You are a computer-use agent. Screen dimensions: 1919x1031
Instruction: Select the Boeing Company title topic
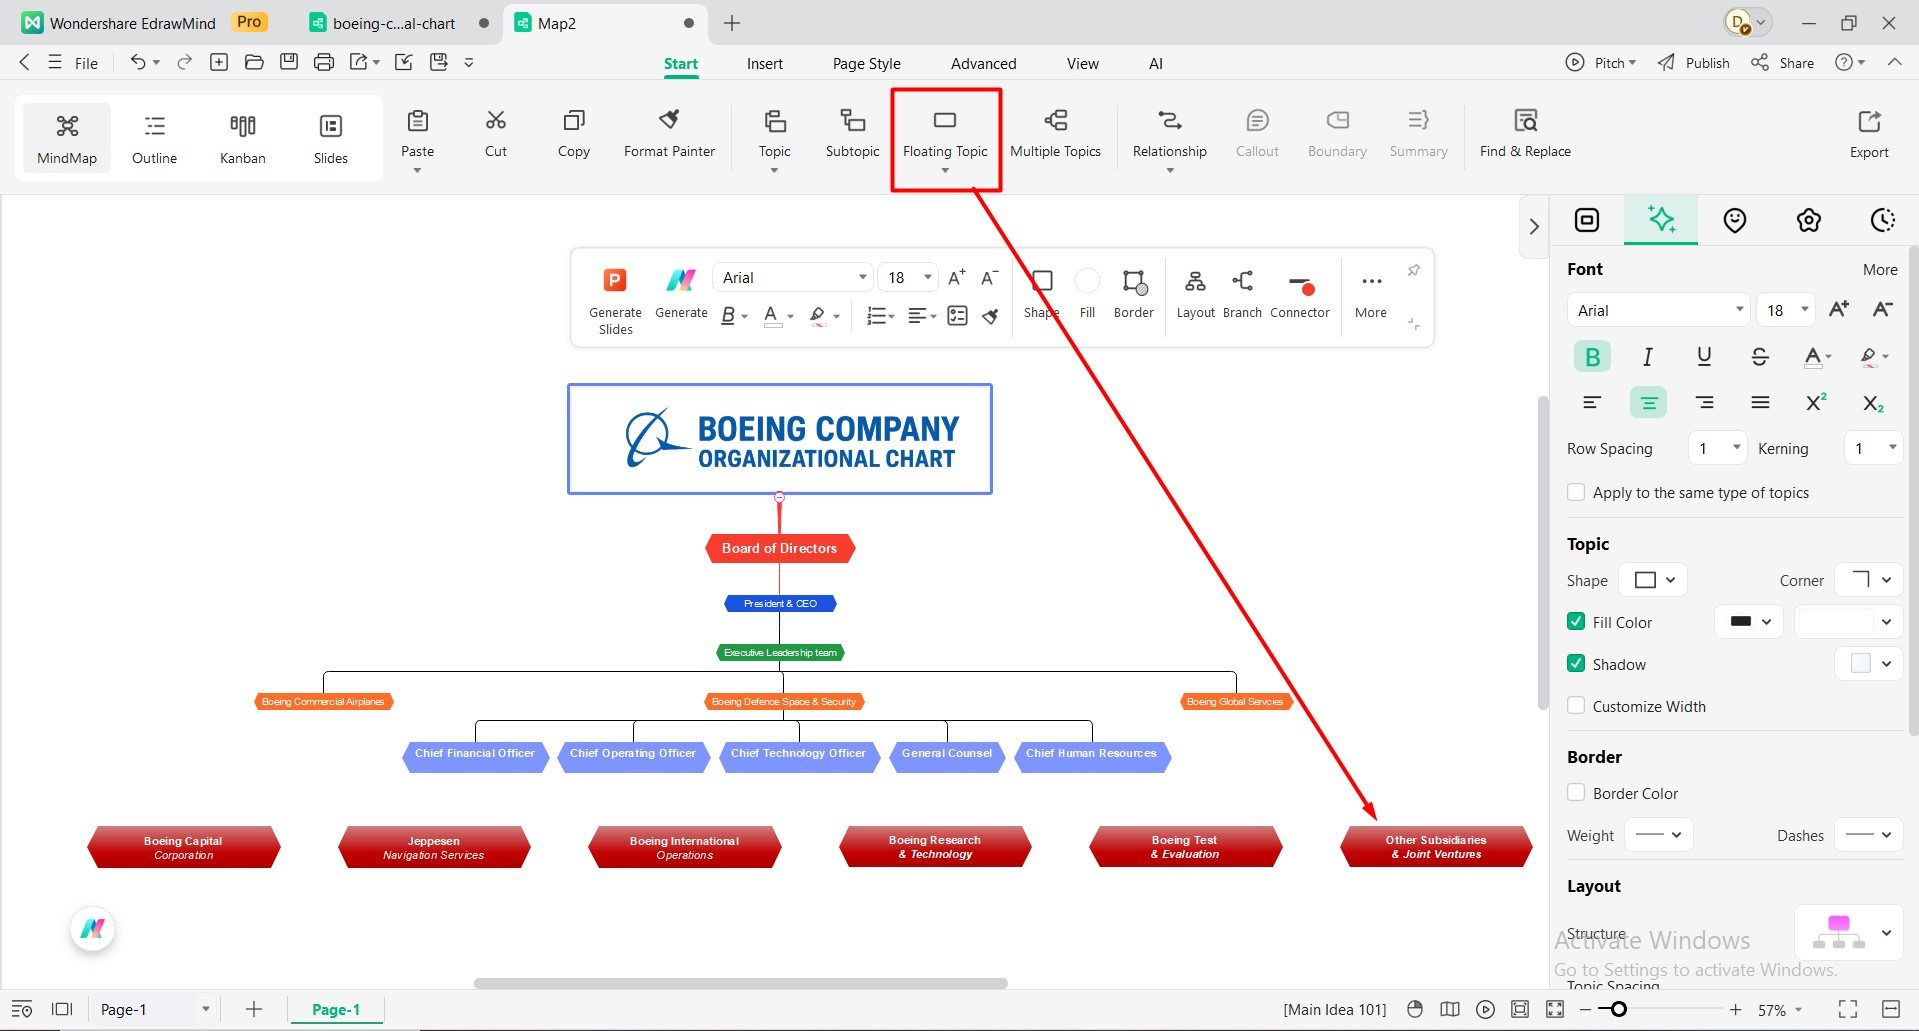tap(780, 439)
